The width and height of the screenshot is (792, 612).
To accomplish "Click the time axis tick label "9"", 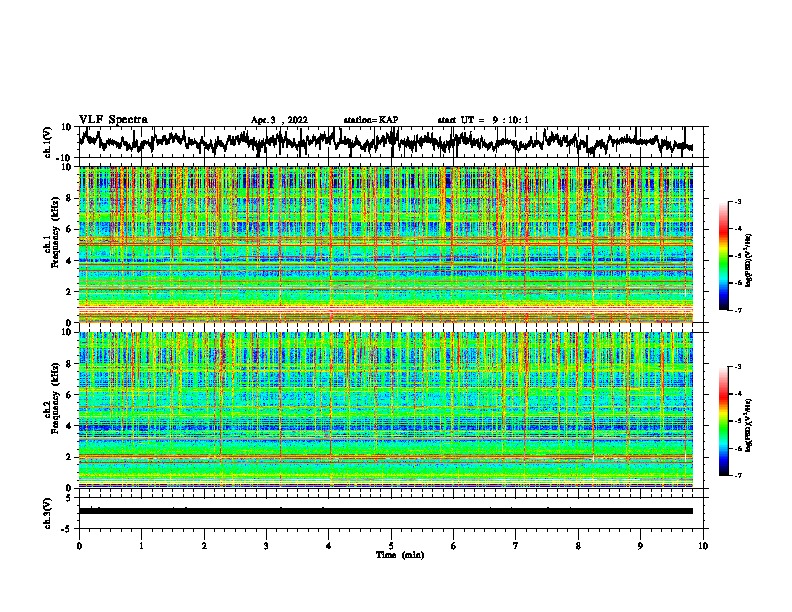I will (640, 546).
